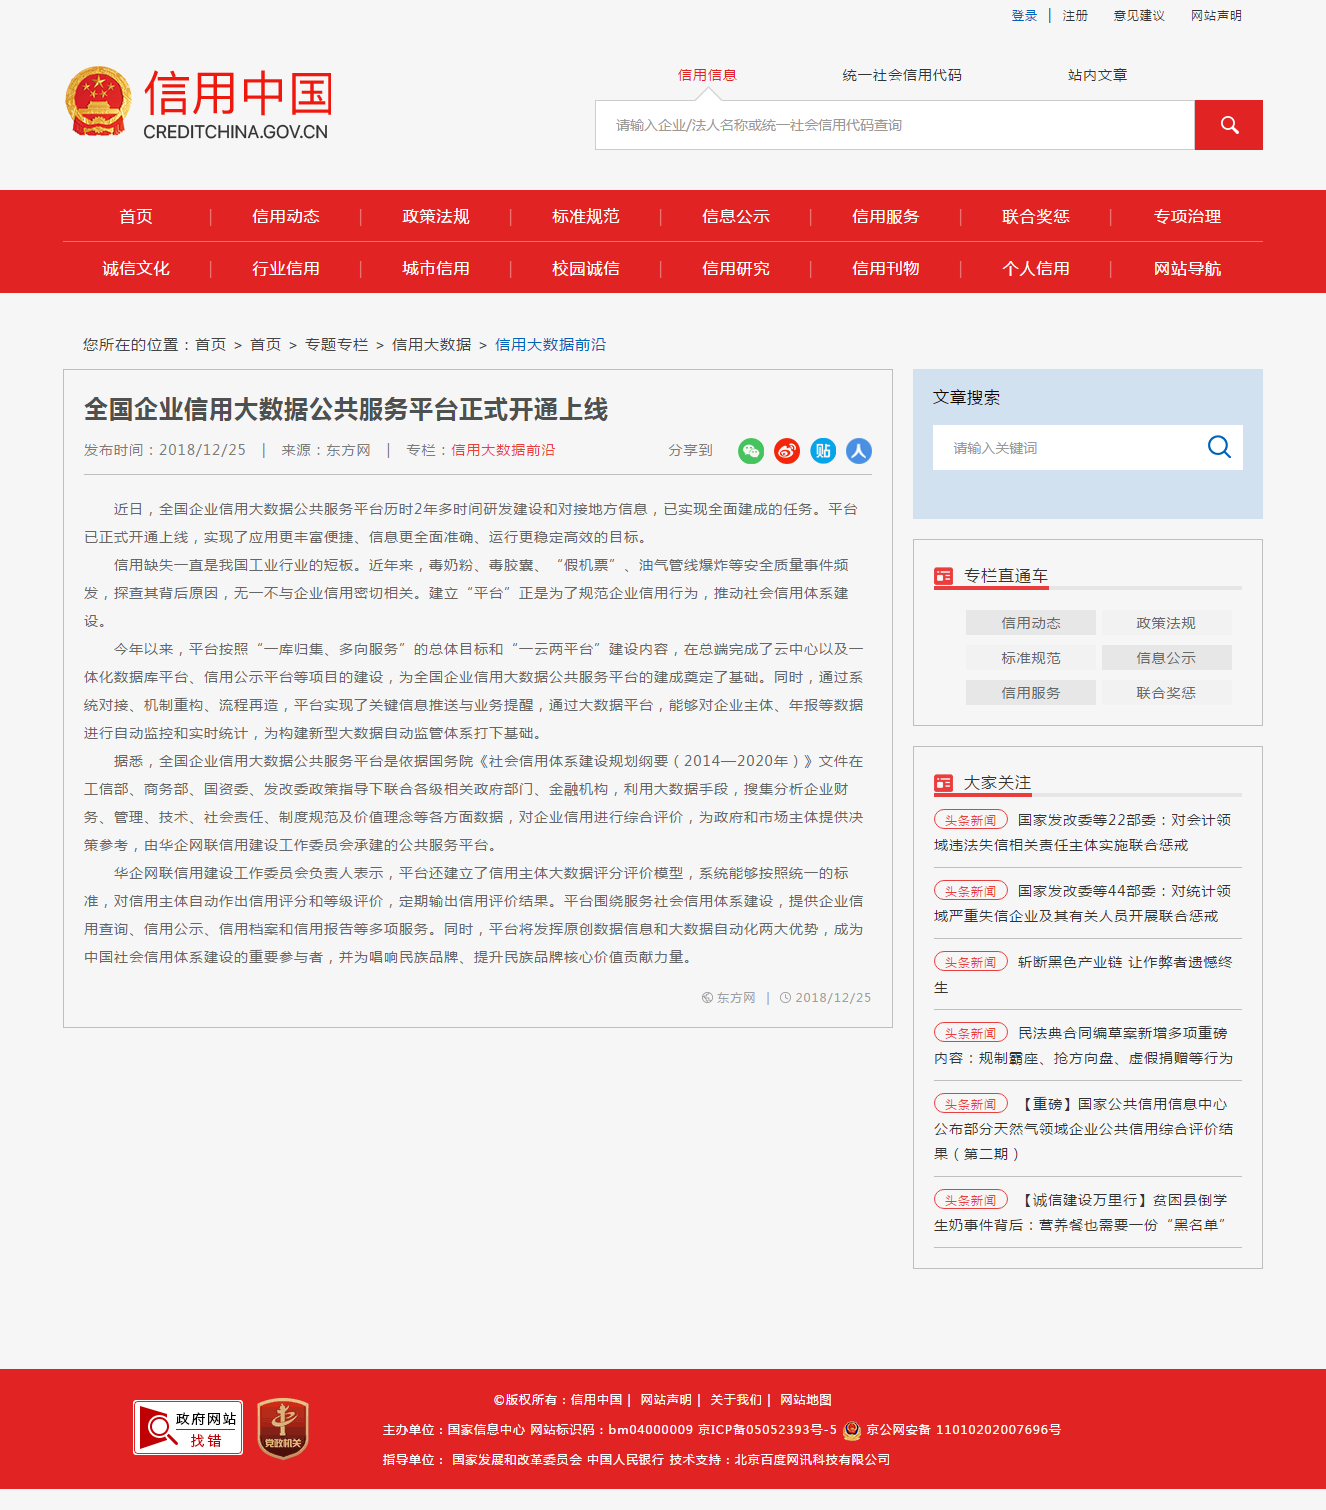The image size is (1326, 1510).
Task: Open the 信用研究 navigation menu
Action: tap(736, 268)
